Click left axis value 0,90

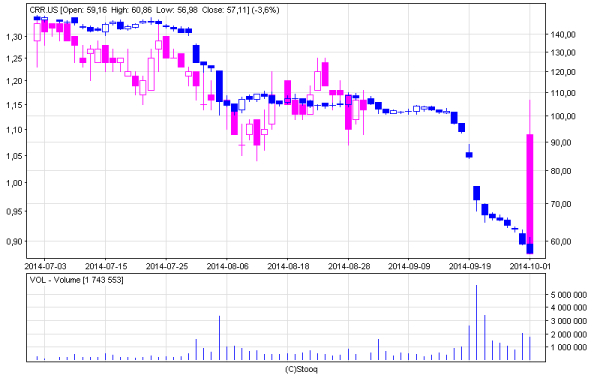tap(14, 241)
